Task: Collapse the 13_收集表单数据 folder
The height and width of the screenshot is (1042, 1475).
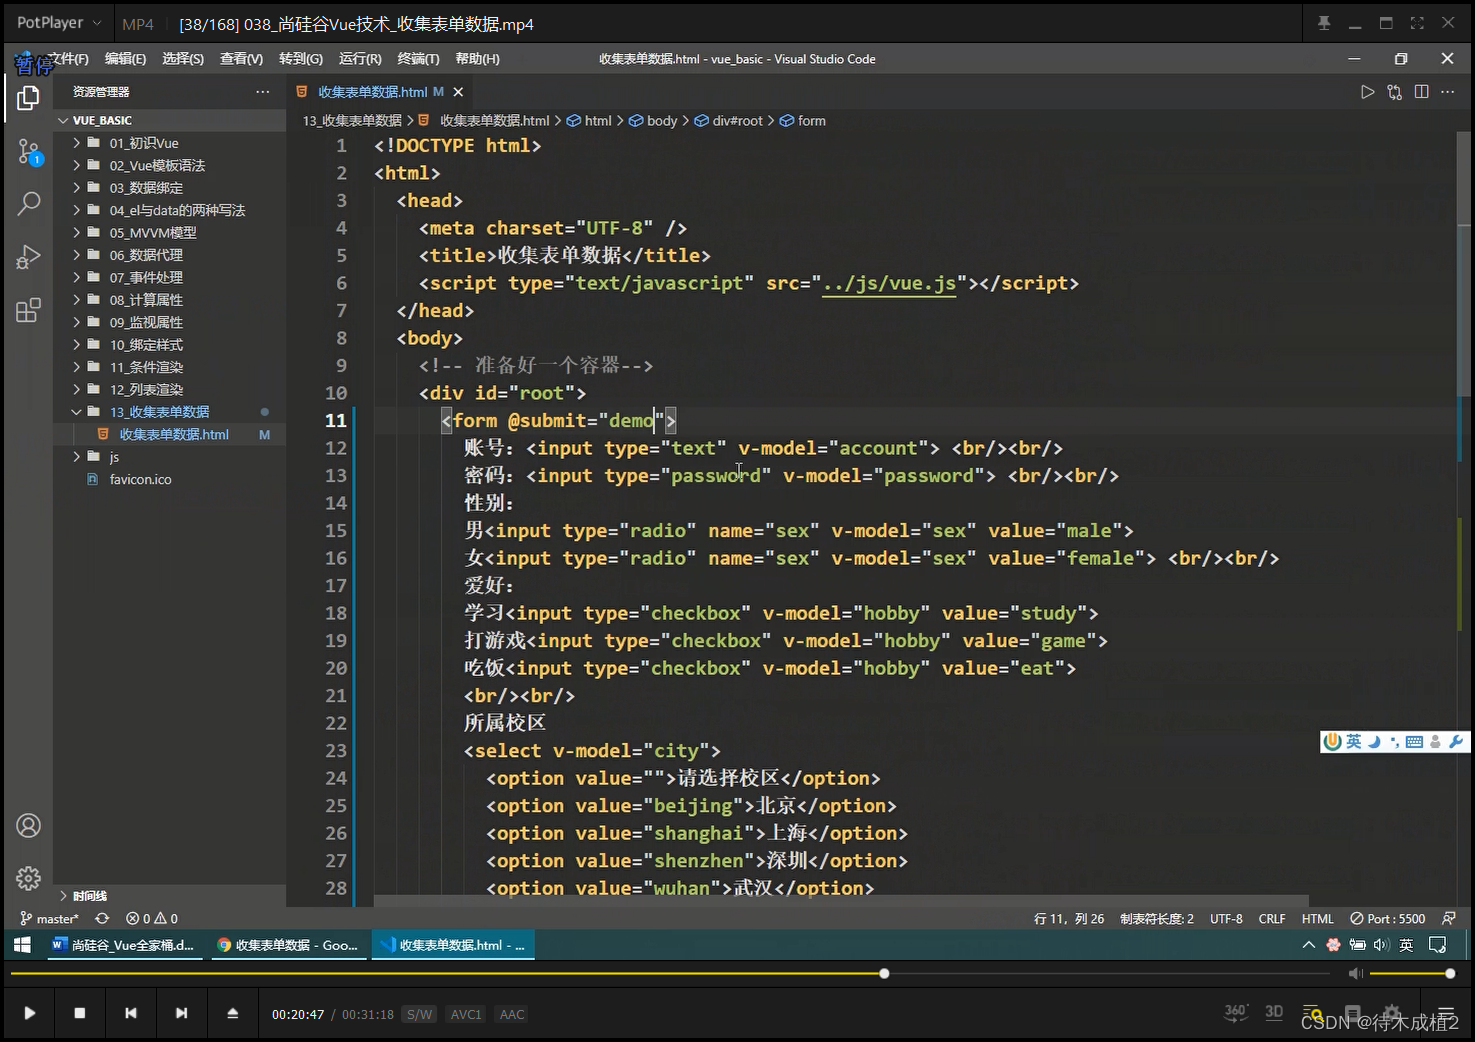Action: click(77, 412)
